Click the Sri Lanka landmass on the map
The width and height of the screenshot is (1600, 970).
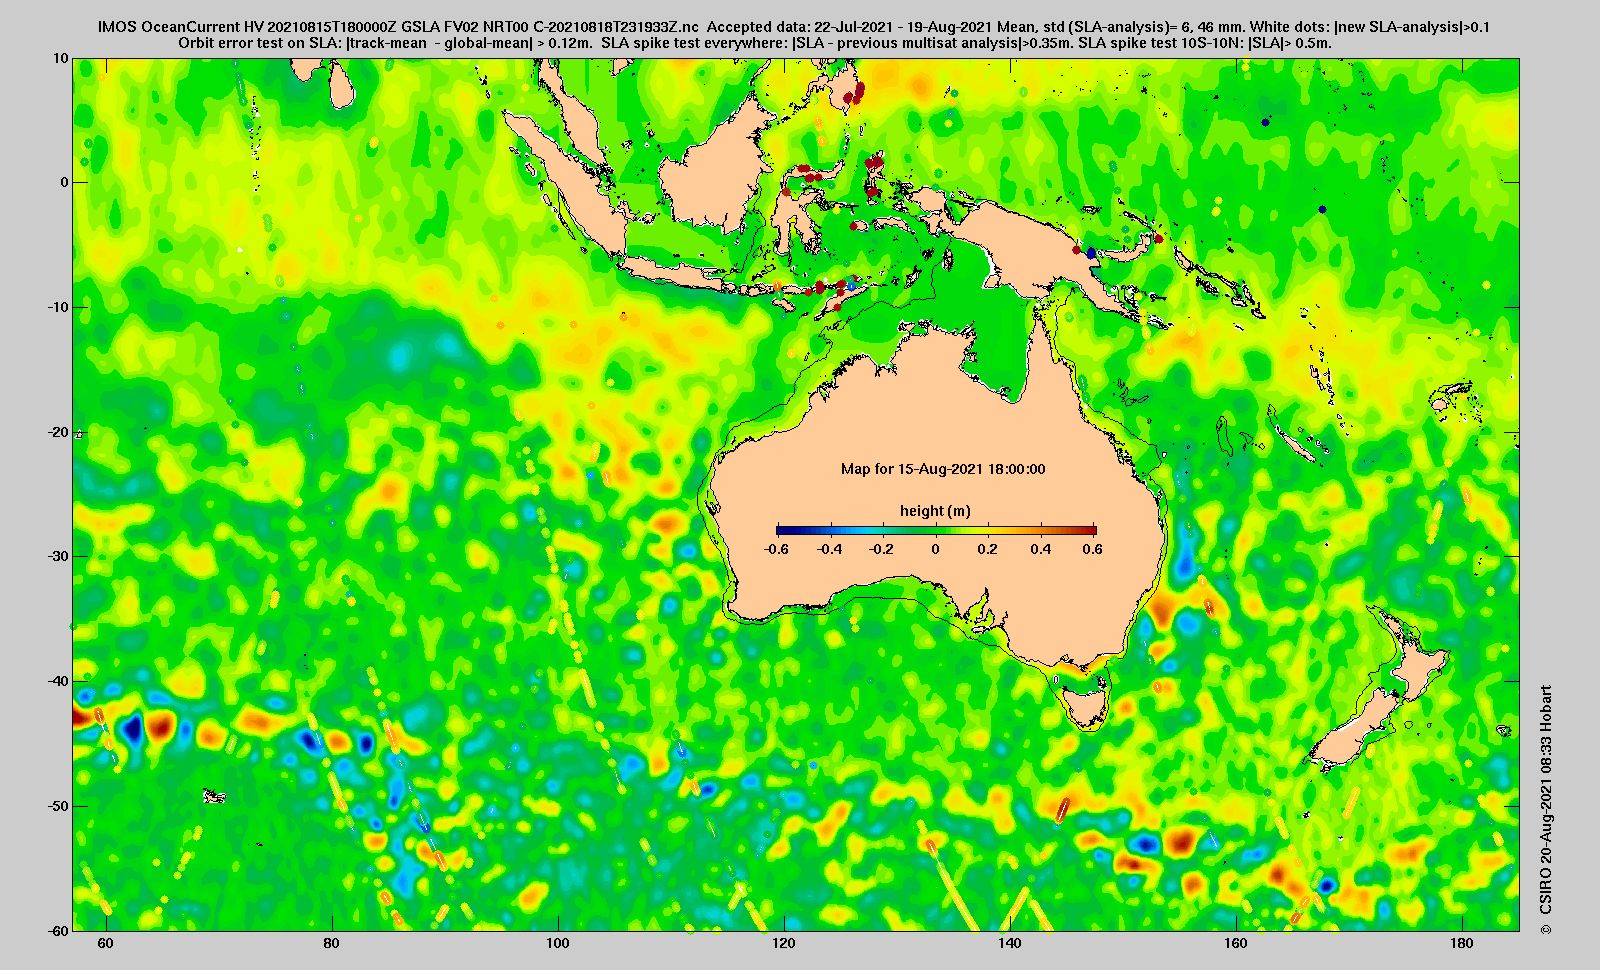pyautogui.click(x=342, y=86)
